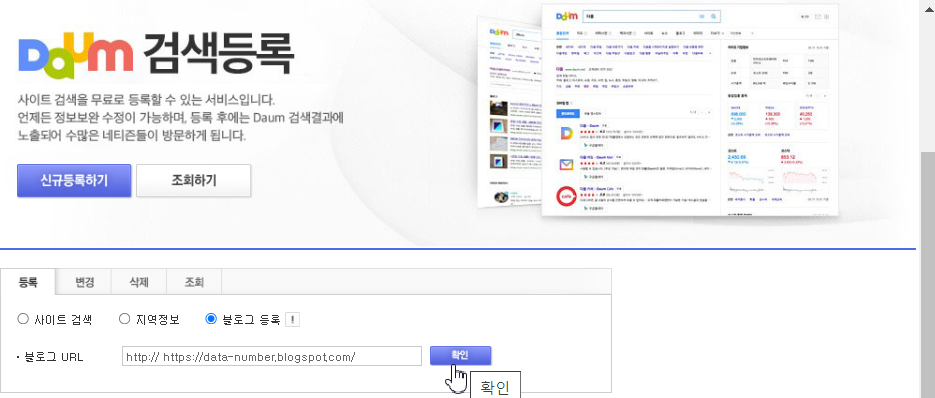
Task: Select the 블로그 등록 radio button
Action: pyautogui.click(x=210, y=319)
